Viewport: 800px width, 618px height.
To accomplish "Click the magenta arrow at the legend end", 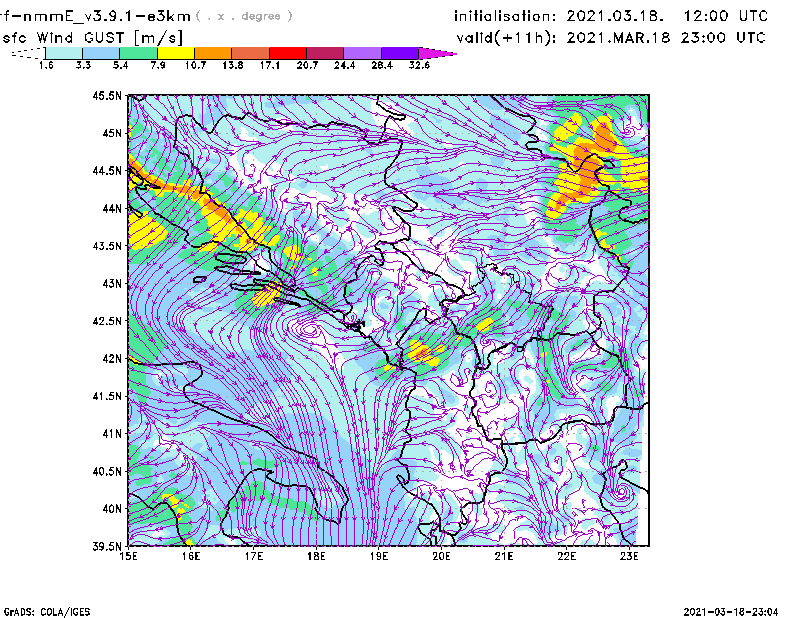I will tap(437, 53).
